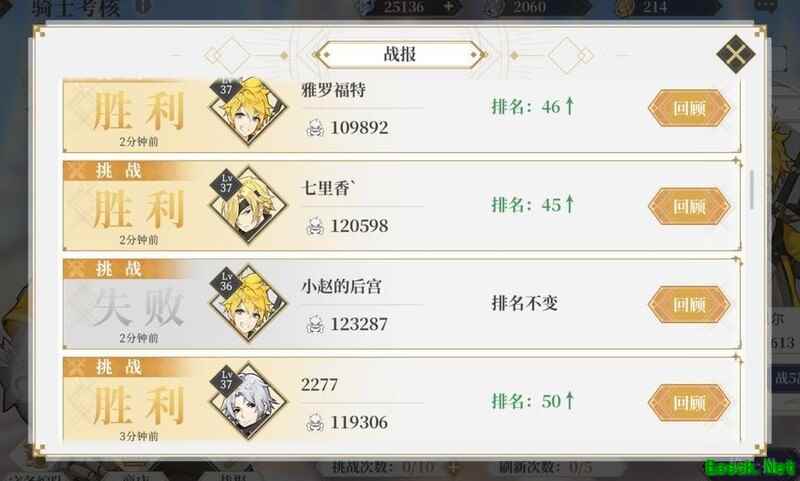Select the 七里香` player name
The width and height of the screenshot is (800, 481).
pyautogui.click(x=329, y=188)
